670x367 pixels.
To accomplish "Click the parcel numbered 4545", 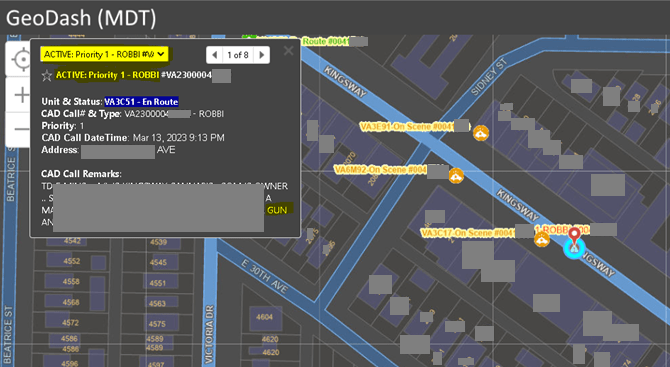I will tap(158, 262).
